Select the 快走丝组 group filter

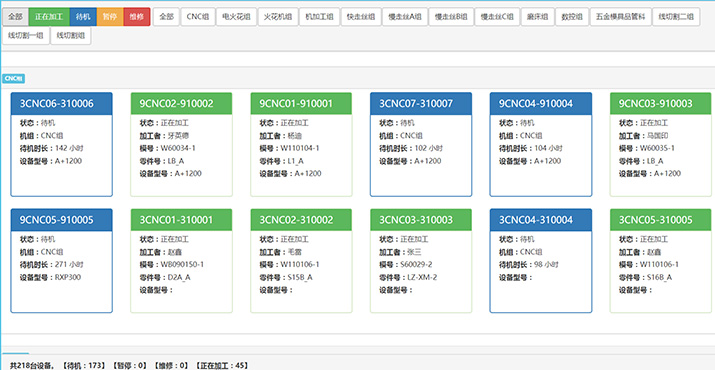click(x=361, y=17)
